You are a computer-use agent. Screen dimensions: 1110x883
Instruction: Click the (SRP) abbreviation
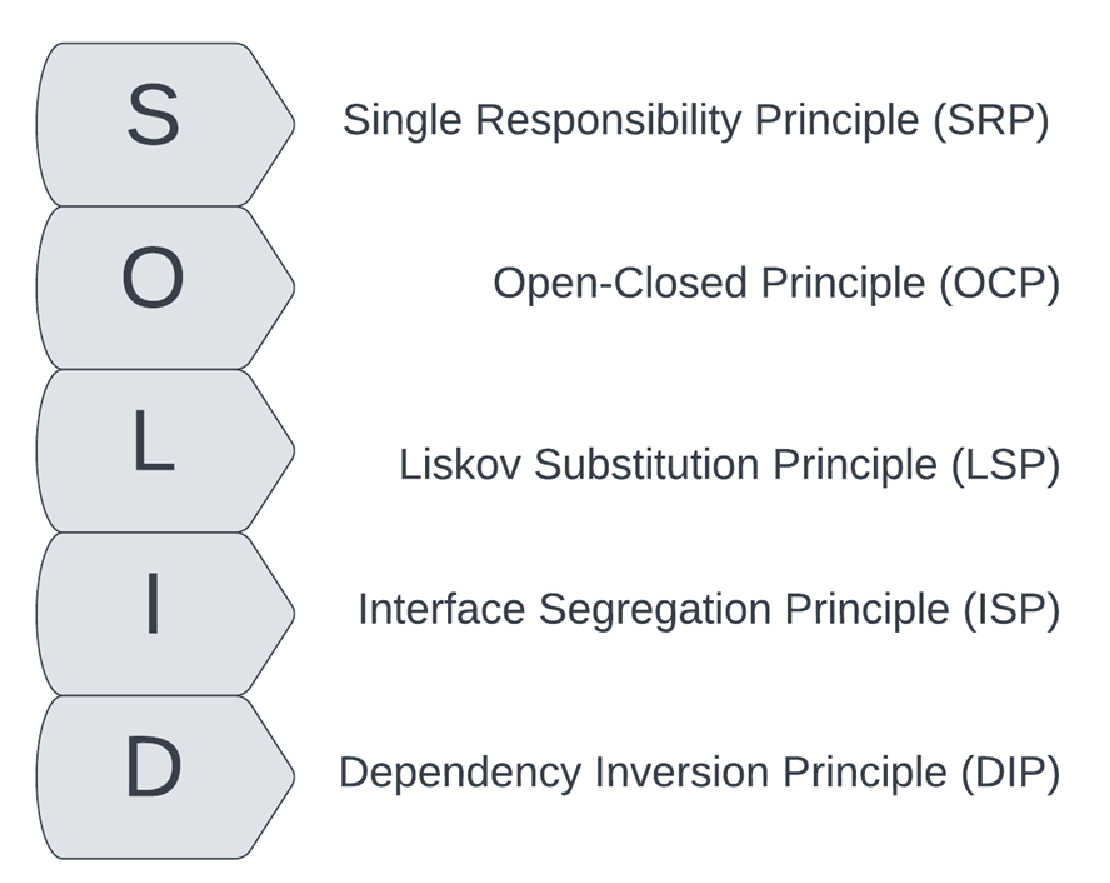[990, 121]
